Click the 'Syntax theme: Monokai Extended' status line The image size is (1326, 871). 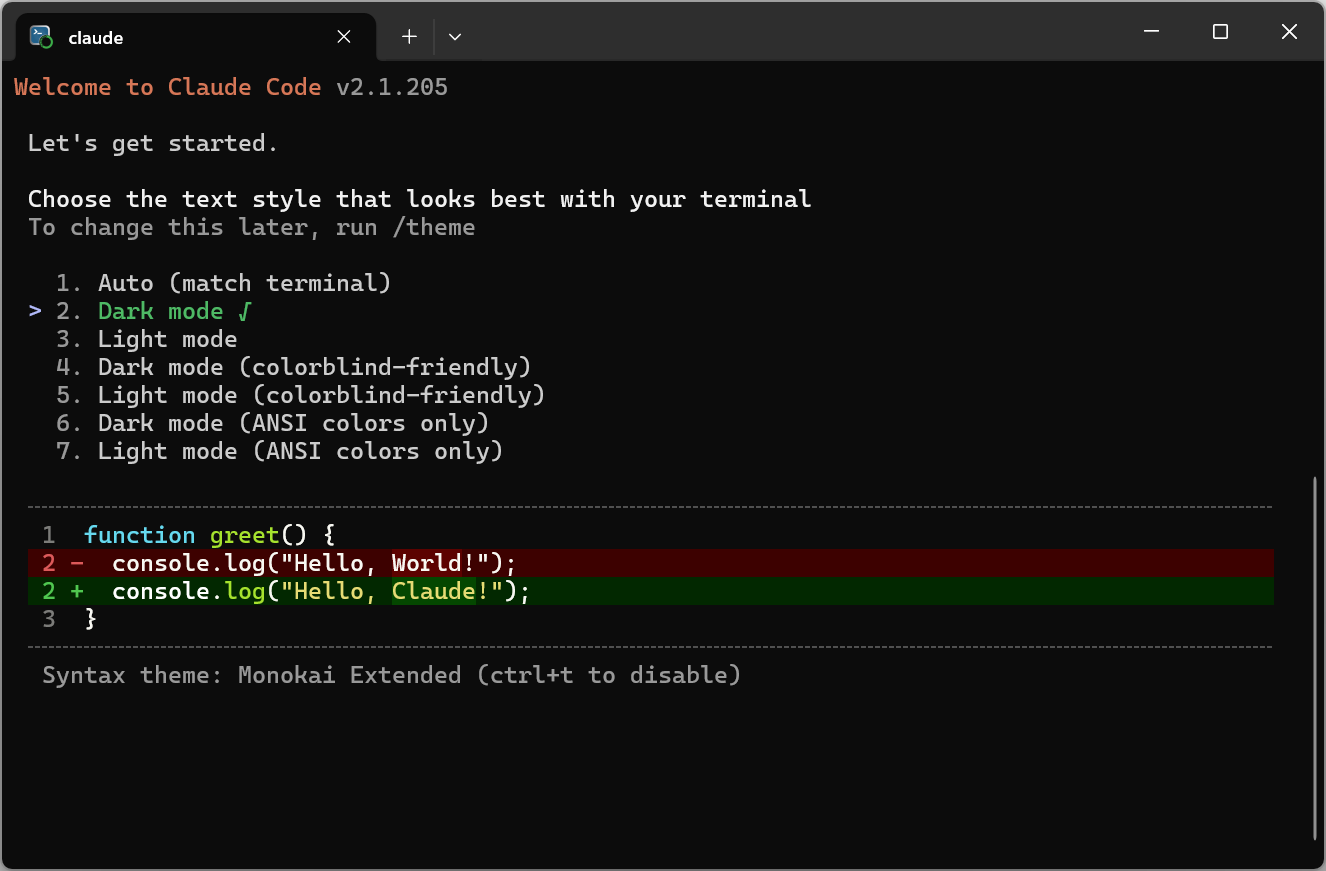tap(392, 675)
